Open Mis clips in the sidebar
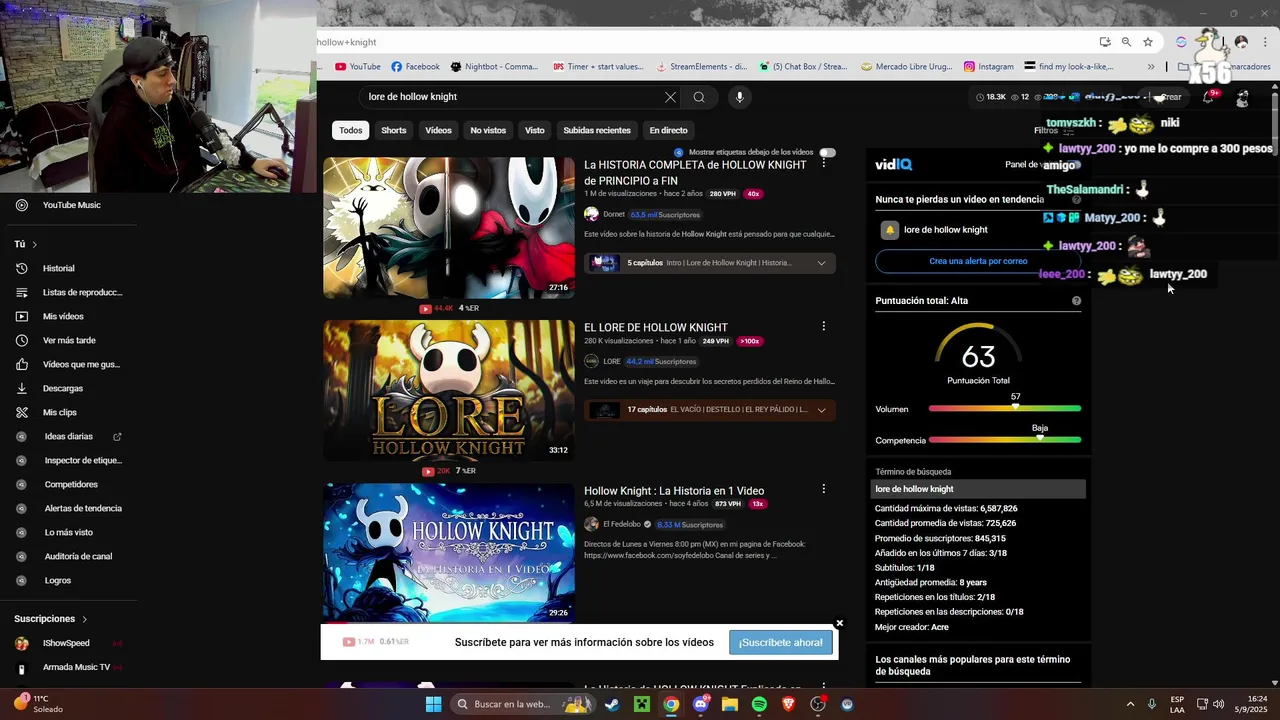 [59, 412]
